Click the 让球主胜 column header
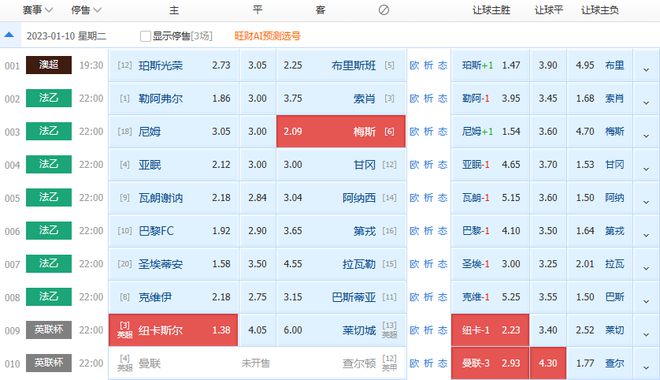The image size is (660, 380). pos(491,10)
